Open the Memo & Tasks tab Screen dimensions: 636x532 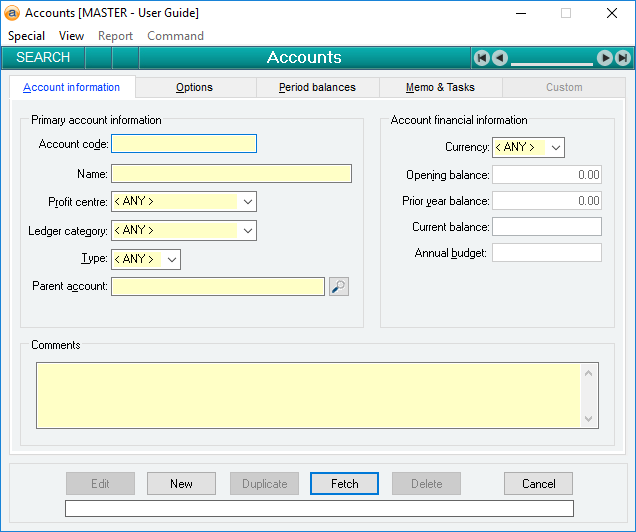coord(440,88)
